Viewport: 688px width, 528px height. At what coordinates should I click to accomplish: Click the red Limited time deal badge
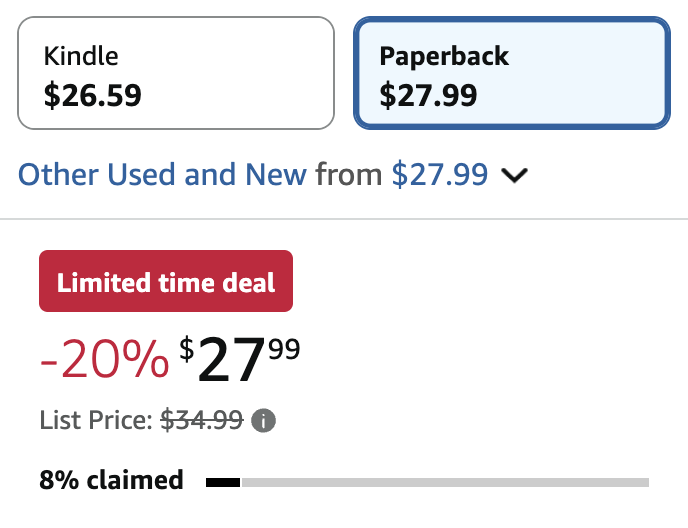(x=166, y=282)
